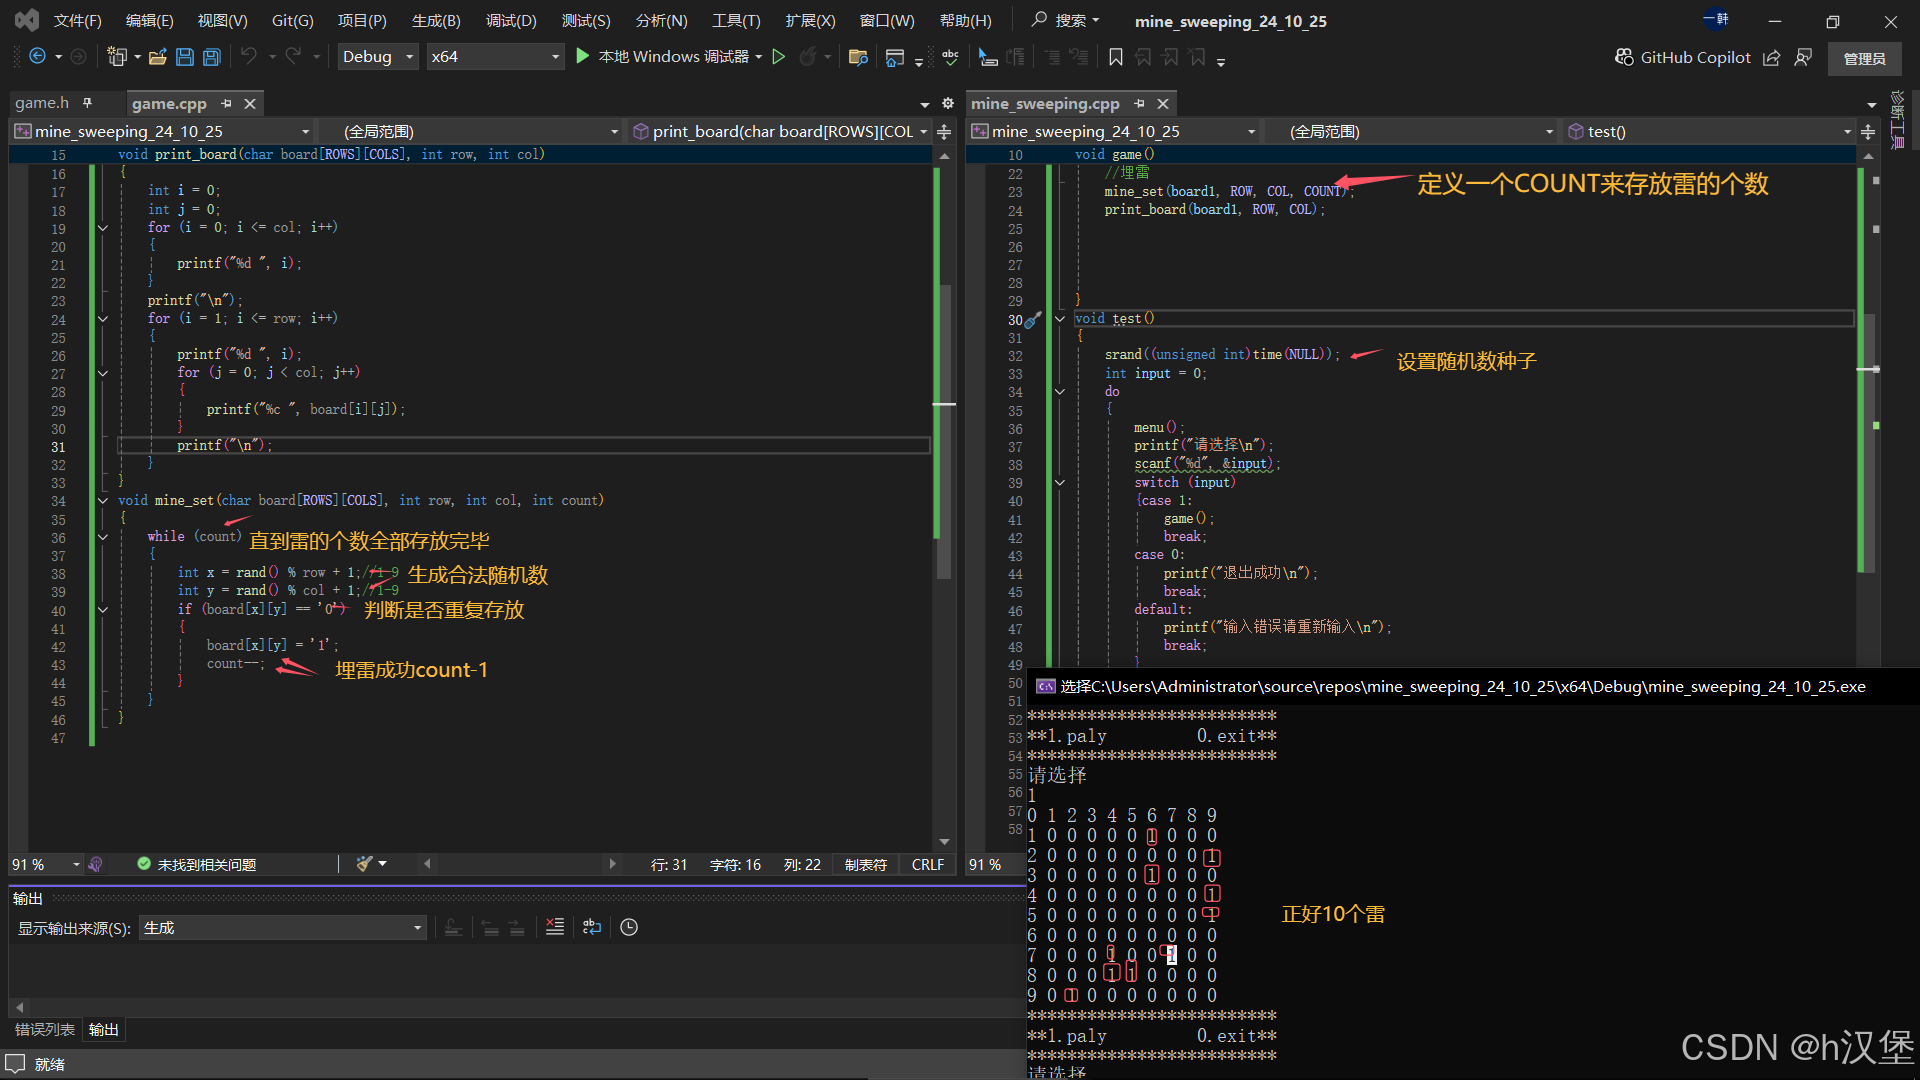Image resolution: width=1920 pixels, height=1080 pixels.
Task: Click the CRLF line ending indicator
Action: (x=927, y=864)
